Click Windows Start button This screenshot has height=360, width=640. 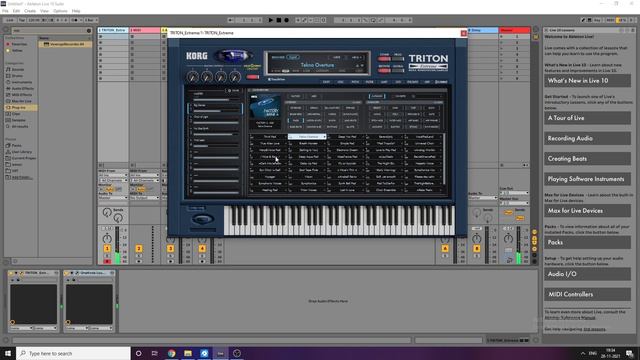(x=8, y=353)
